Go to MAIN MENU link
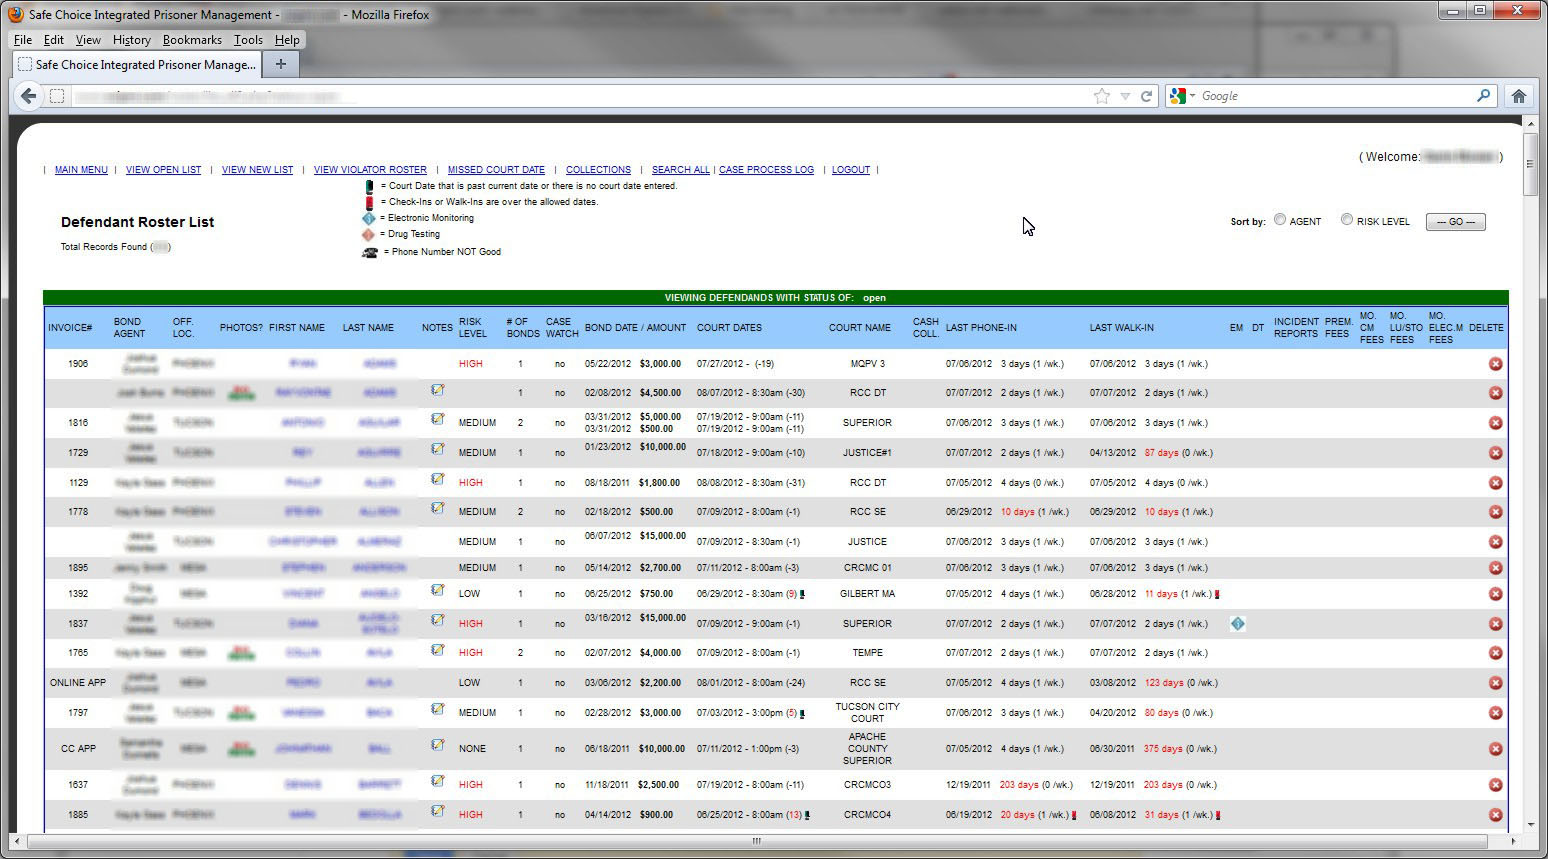 (81, 170)
